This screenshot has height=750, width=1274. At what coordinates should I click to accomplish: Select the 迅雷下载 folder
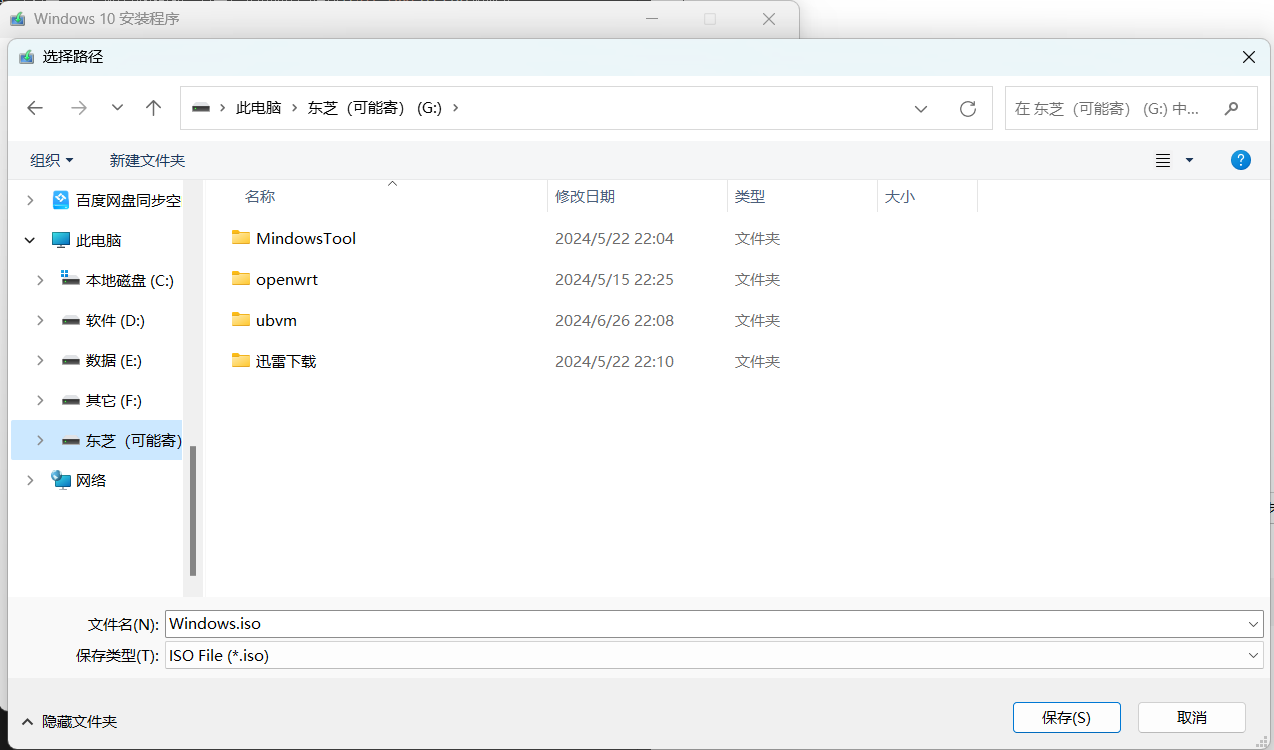click(285, 361)
